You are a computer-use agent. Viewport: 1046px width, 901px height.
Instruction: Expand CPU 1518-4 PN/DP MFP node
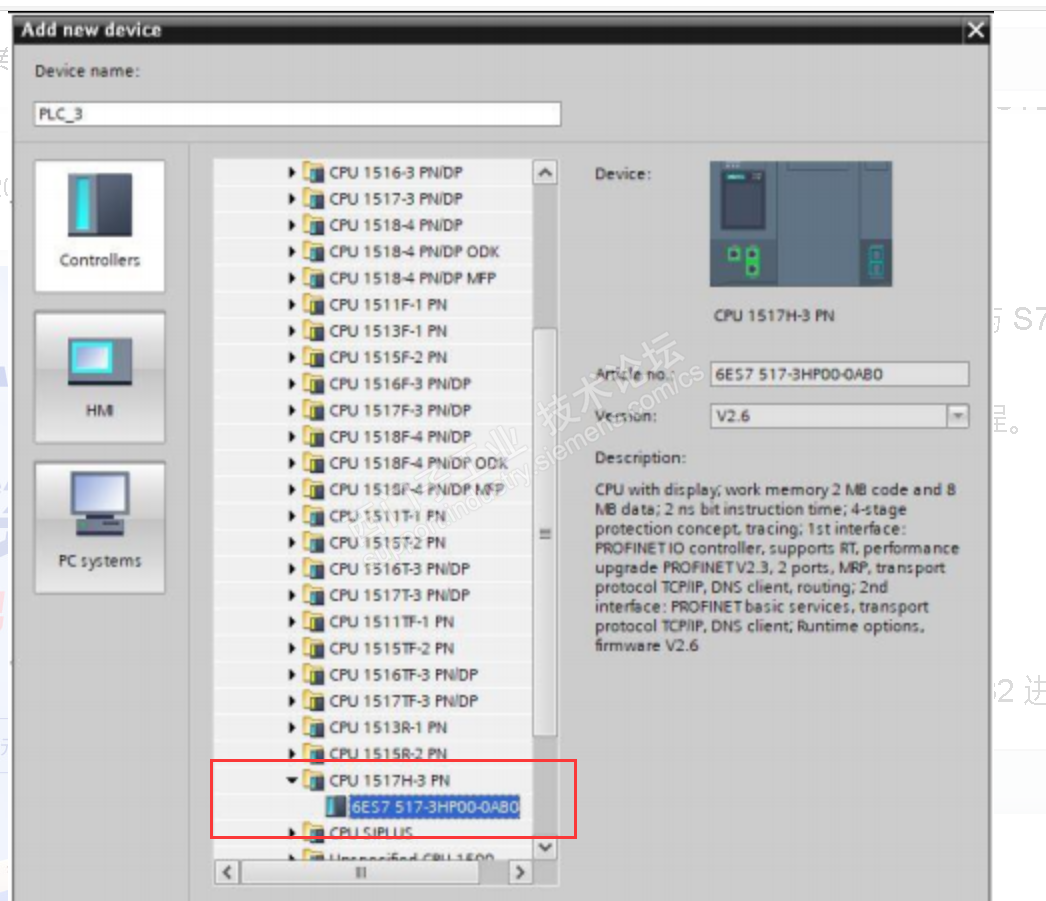tap(292, 278)
